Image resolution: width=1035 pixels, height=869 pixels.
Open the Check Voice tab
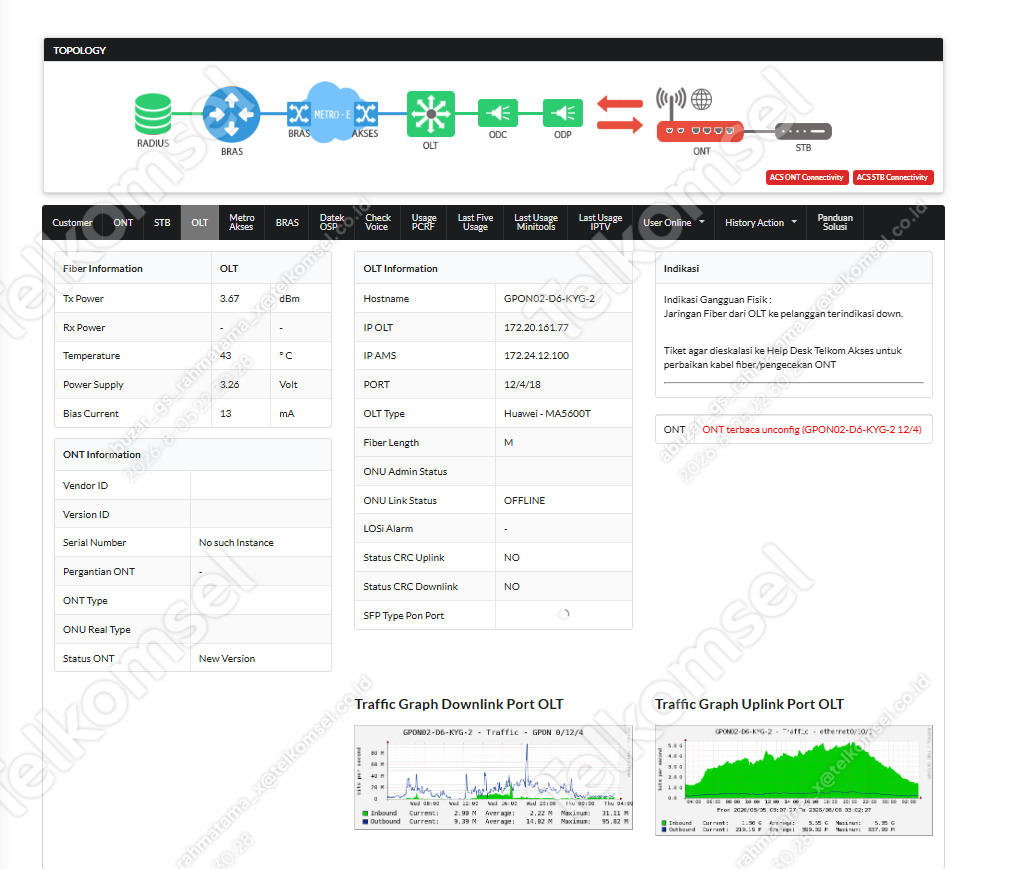[x=378, y=222]
